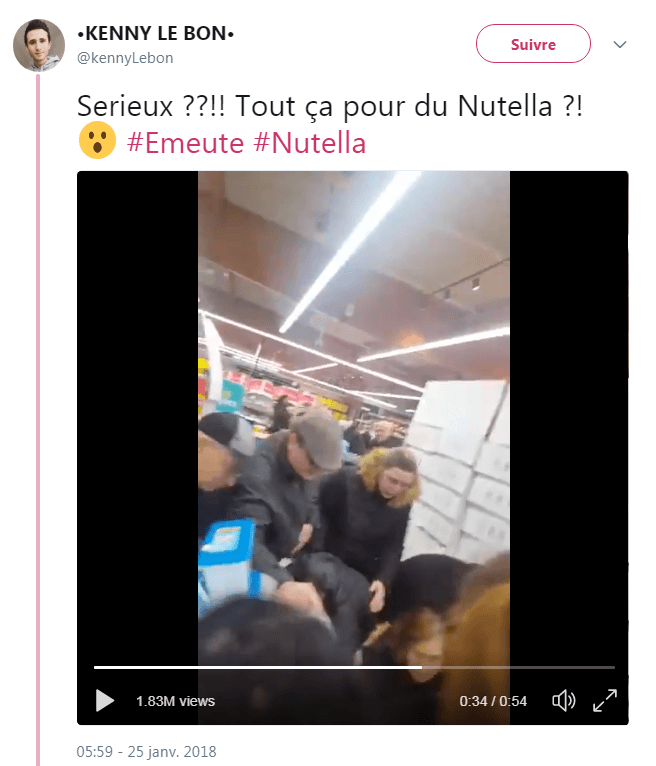Open the #Emeute hashtag

[x=185, y=143]
